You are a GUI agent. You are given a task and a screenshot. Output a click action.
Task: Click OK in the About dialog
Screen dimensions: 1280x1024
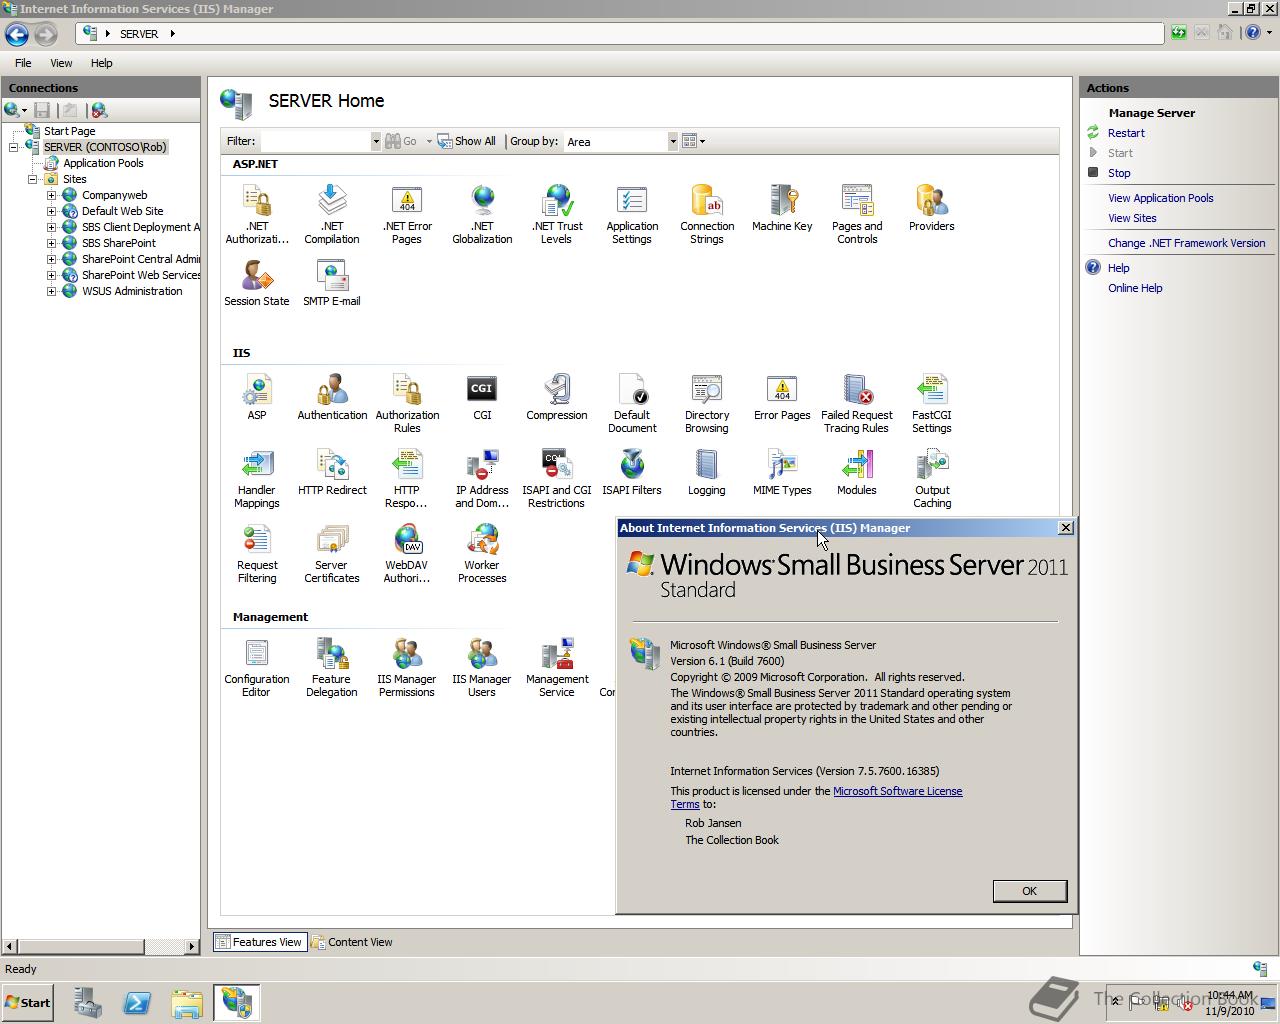click(1029, 891)
